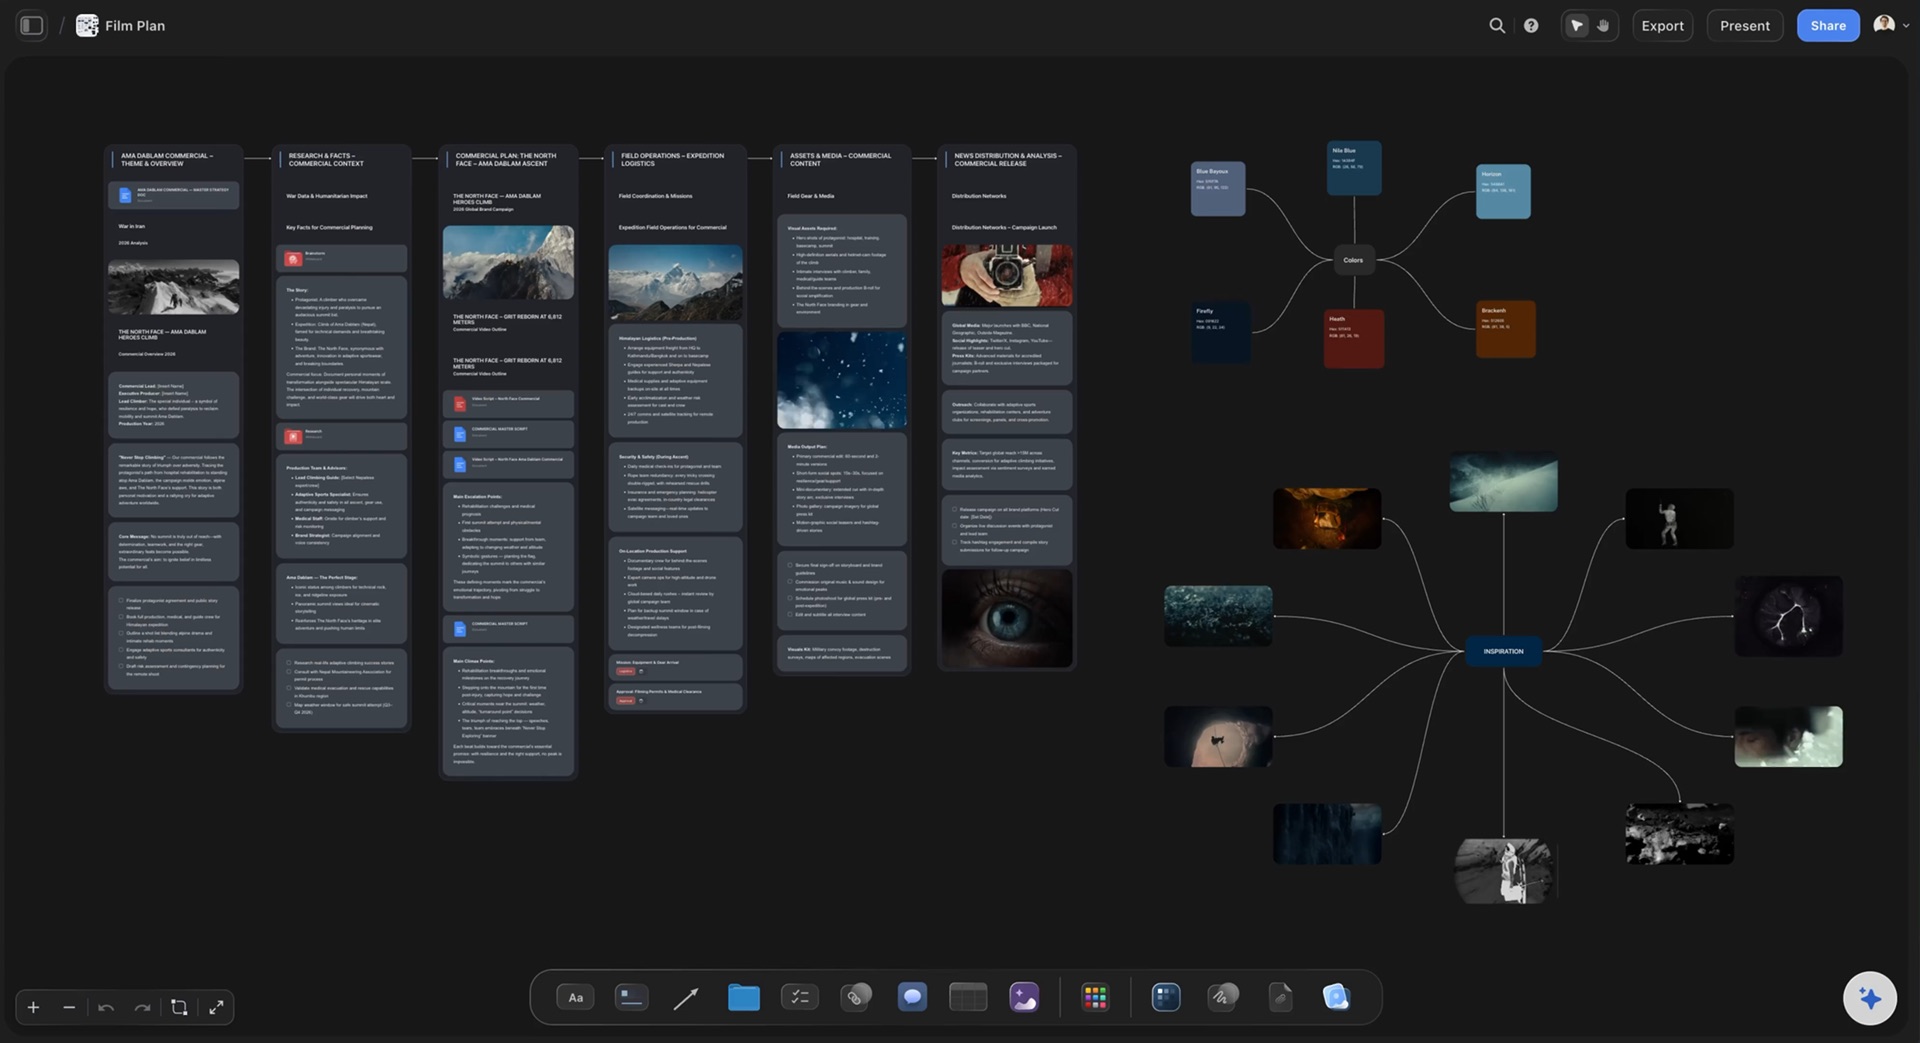Click the crop frame icon
1920x1043 pixels.
pos(179,1007)
